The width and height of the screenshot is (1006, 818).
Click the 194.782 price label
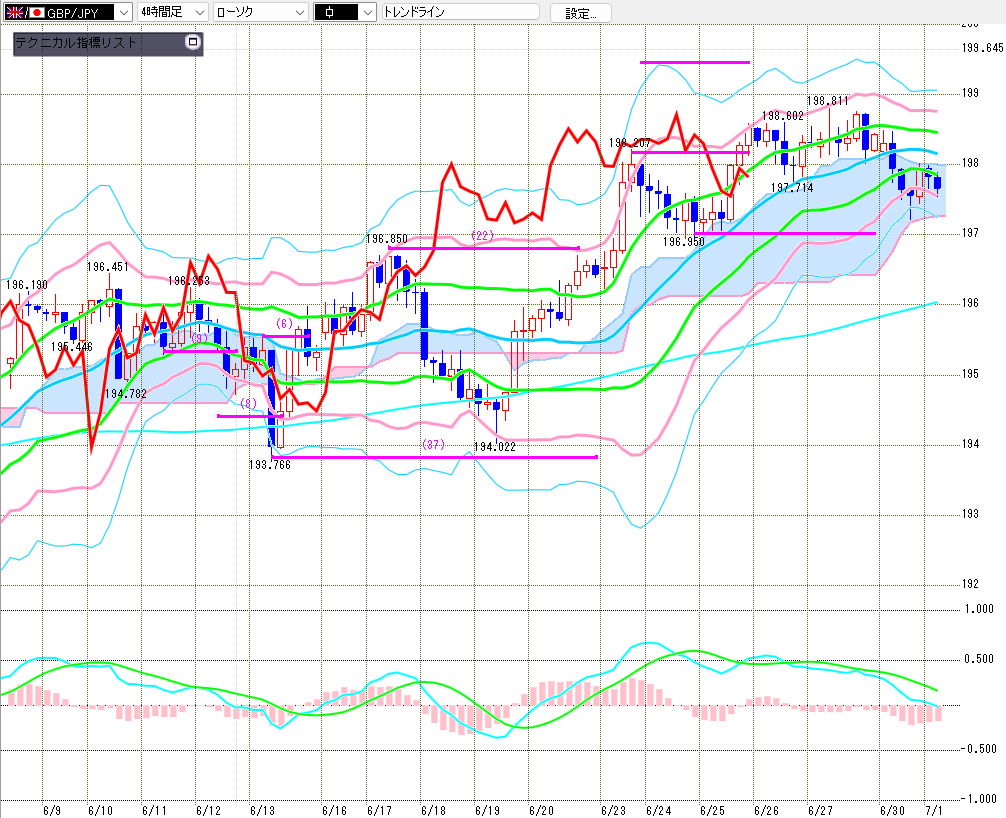click(x=126, y=393)
